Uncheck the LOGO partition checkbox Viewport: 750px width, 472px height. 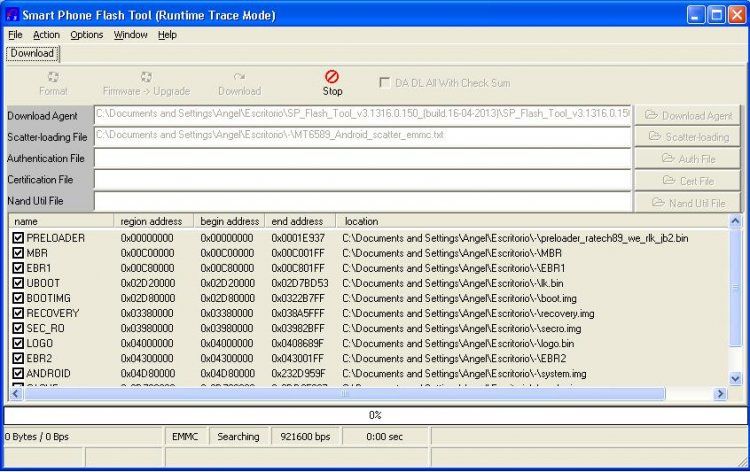point(18,343)
